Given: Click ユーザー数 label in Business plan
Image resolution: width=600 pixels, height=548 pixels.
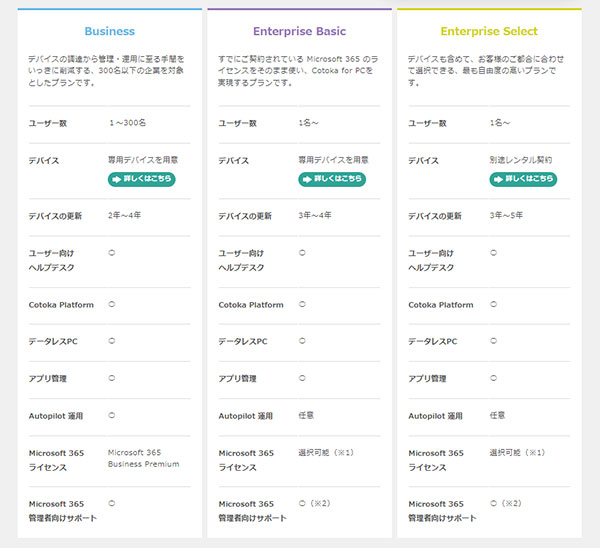Looking at the screenshot, I should point(47,123).
